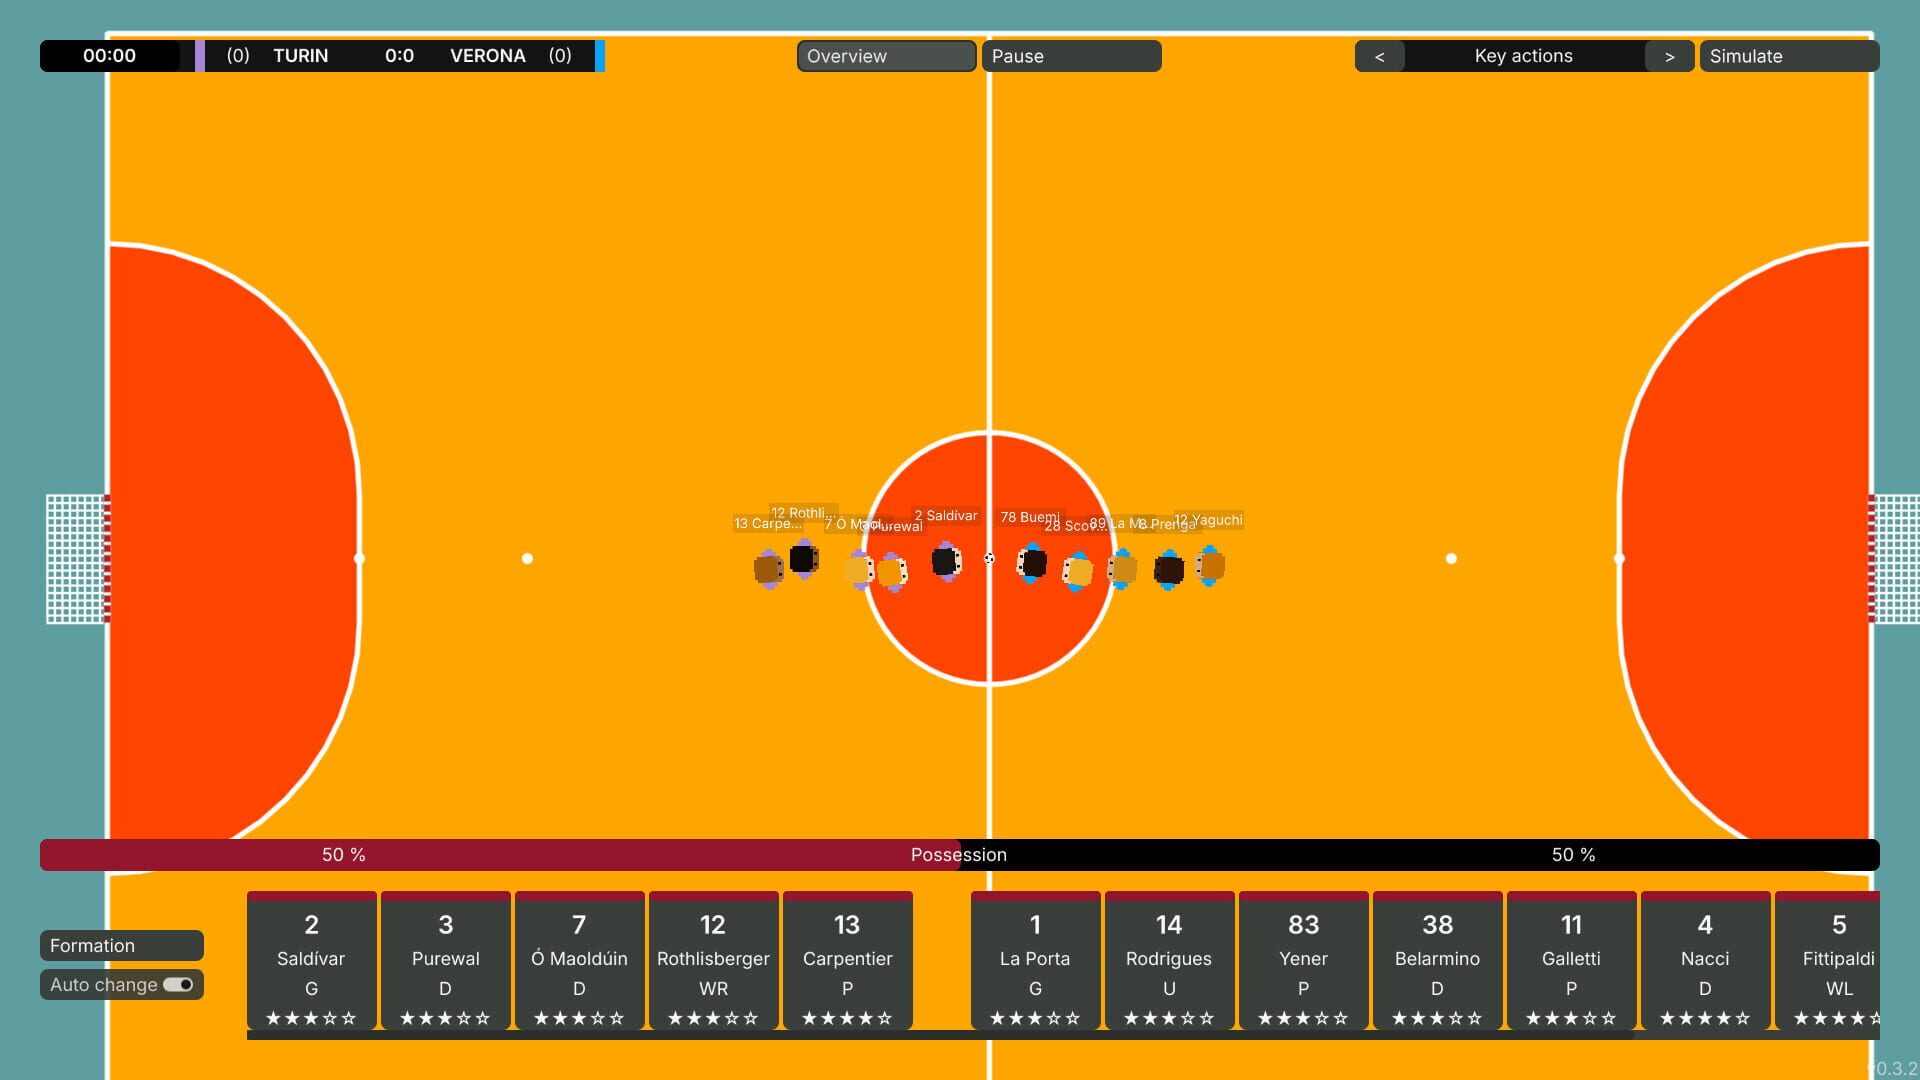Click the Key actions label
The height and width of the screenshot is (1080, 1920).
(x=1522, y=56)
